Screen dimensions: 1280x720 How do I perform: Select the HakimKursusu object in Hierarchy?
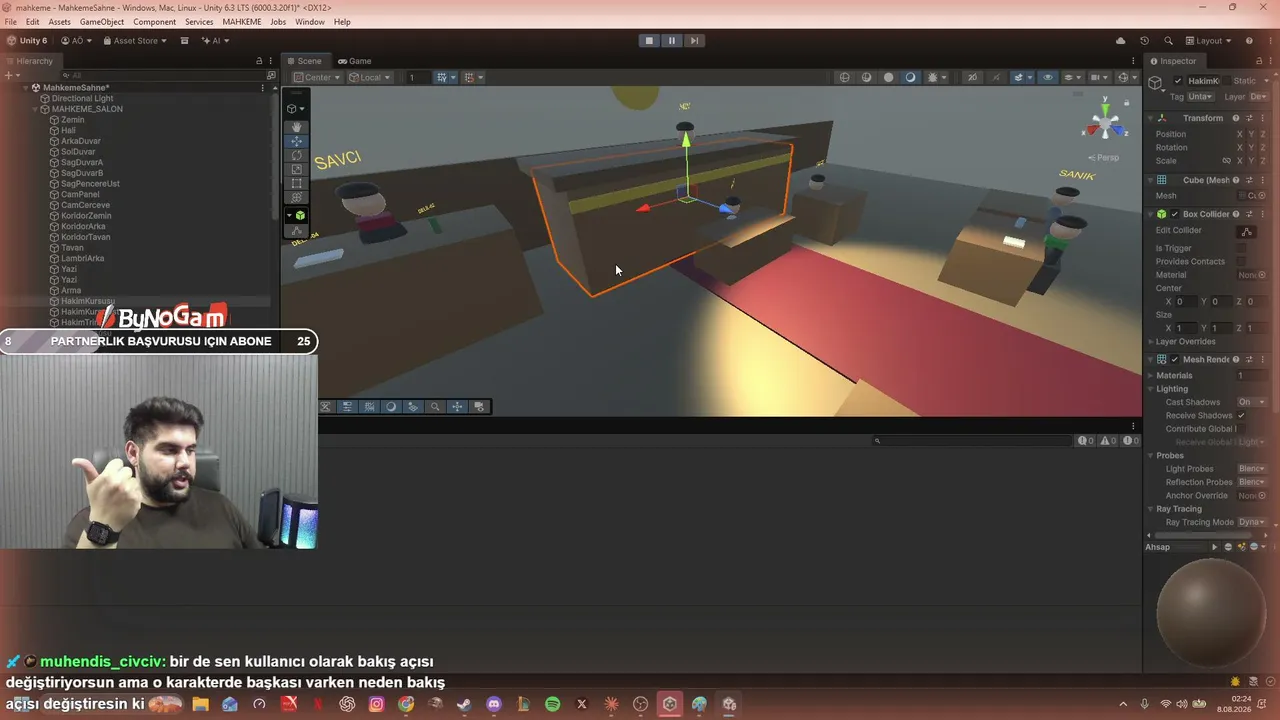click(x=88, y=301)
